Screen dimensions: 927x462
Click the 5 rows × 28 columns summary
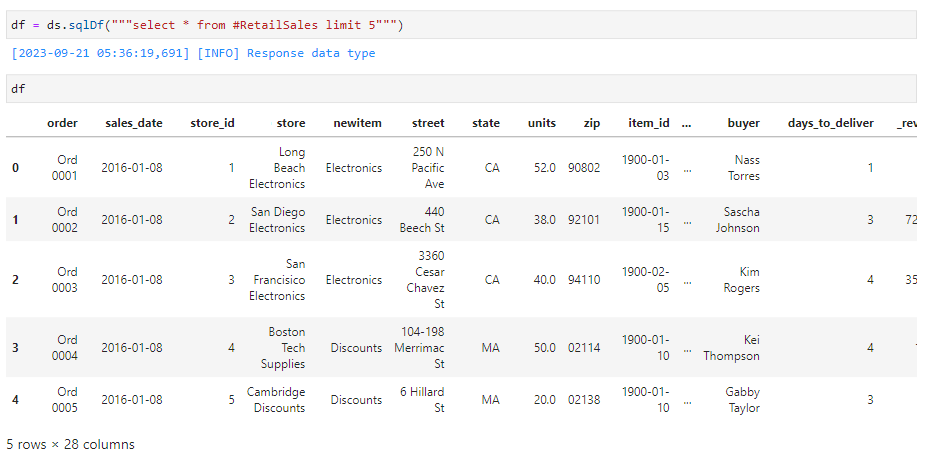pos(70,444)
